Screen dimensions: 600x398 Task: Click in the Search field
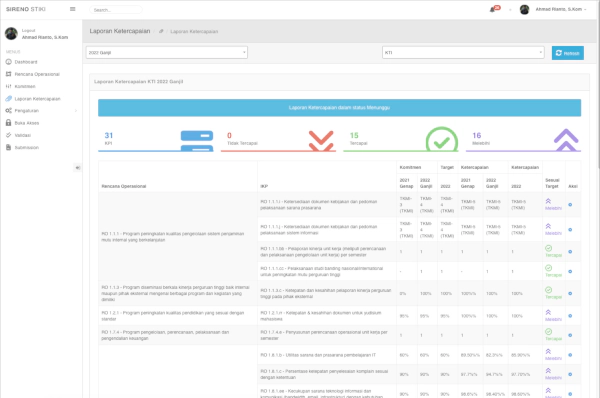(116, 10)
